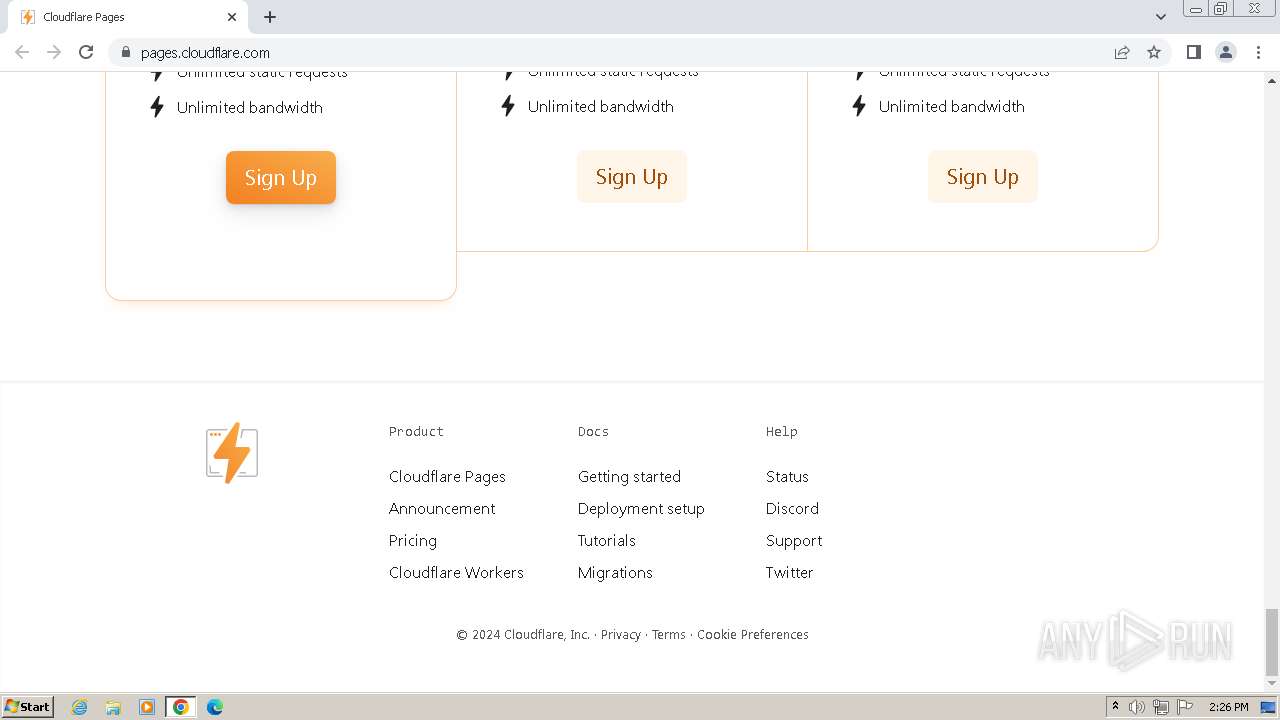The image size is (1280, 720).
Task: Close the Cloudflare Pages tab
Action: point(232,17)
